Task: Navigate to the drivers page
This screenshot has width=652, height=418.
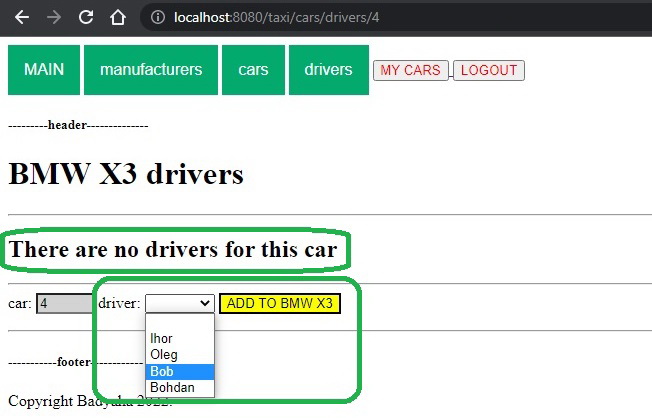Action: (x=328, y=70)
